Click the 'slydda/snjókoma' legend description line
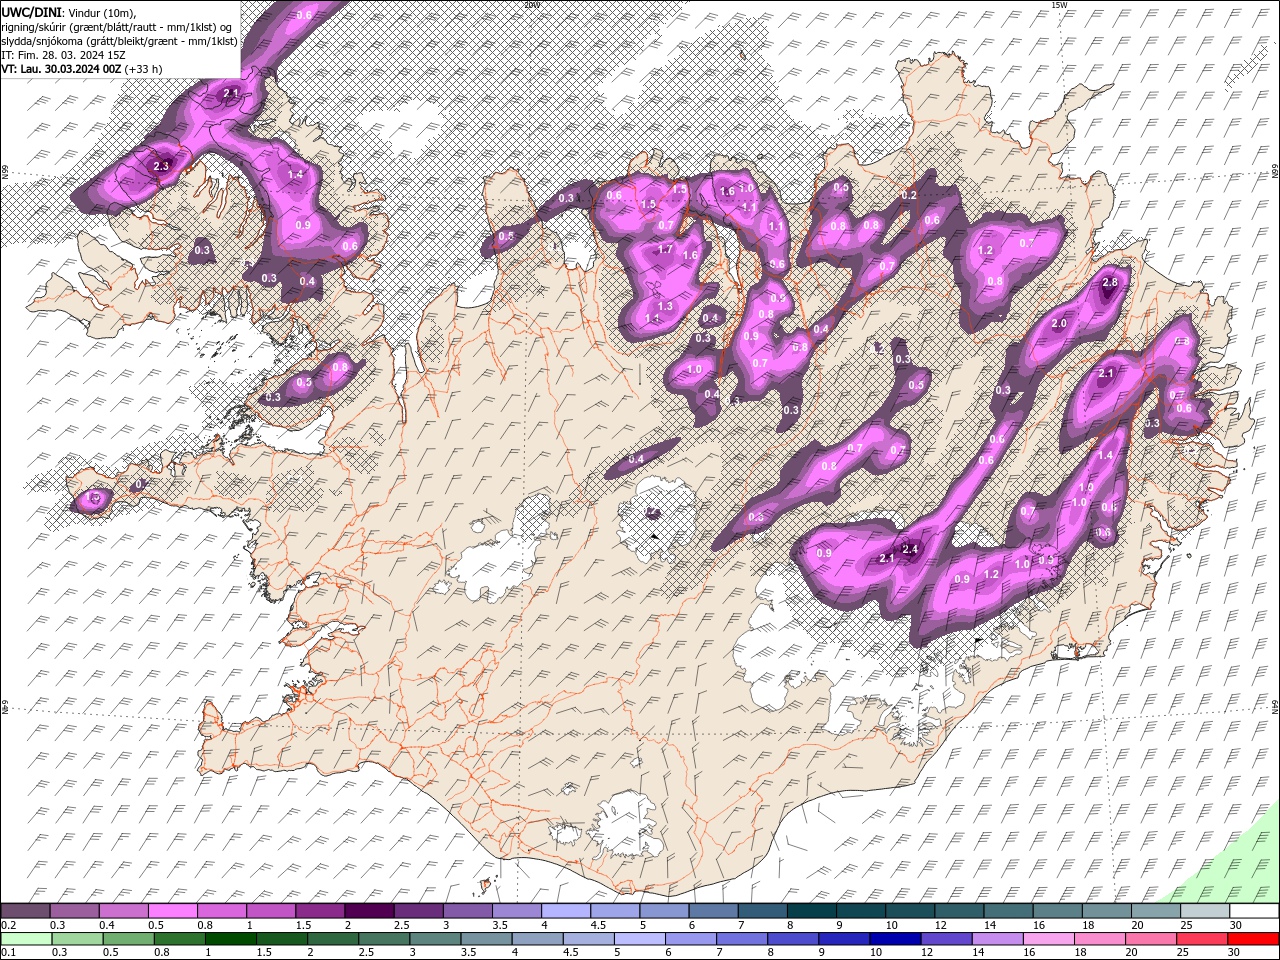The width and height of the screenshot is (1280, 960). 119,41
